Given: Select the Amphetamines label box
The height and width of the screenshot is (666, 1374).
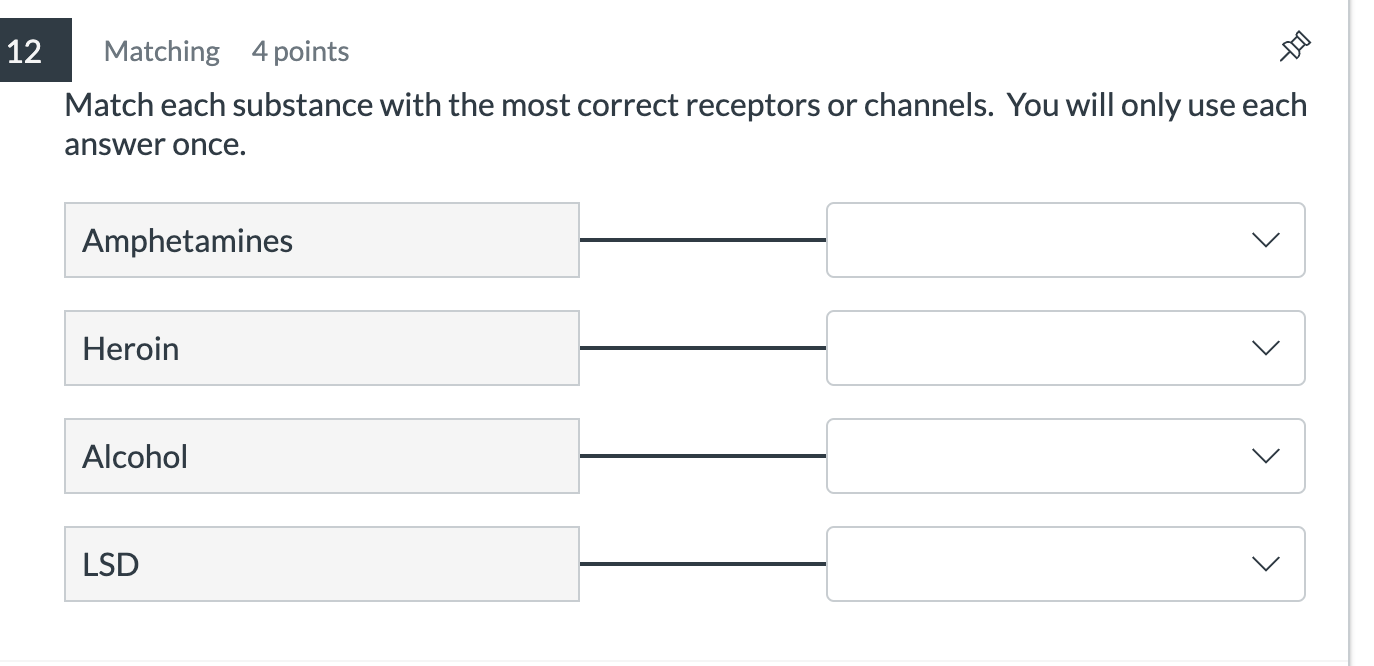Looking at the screenshot, I should pos(320,240).
